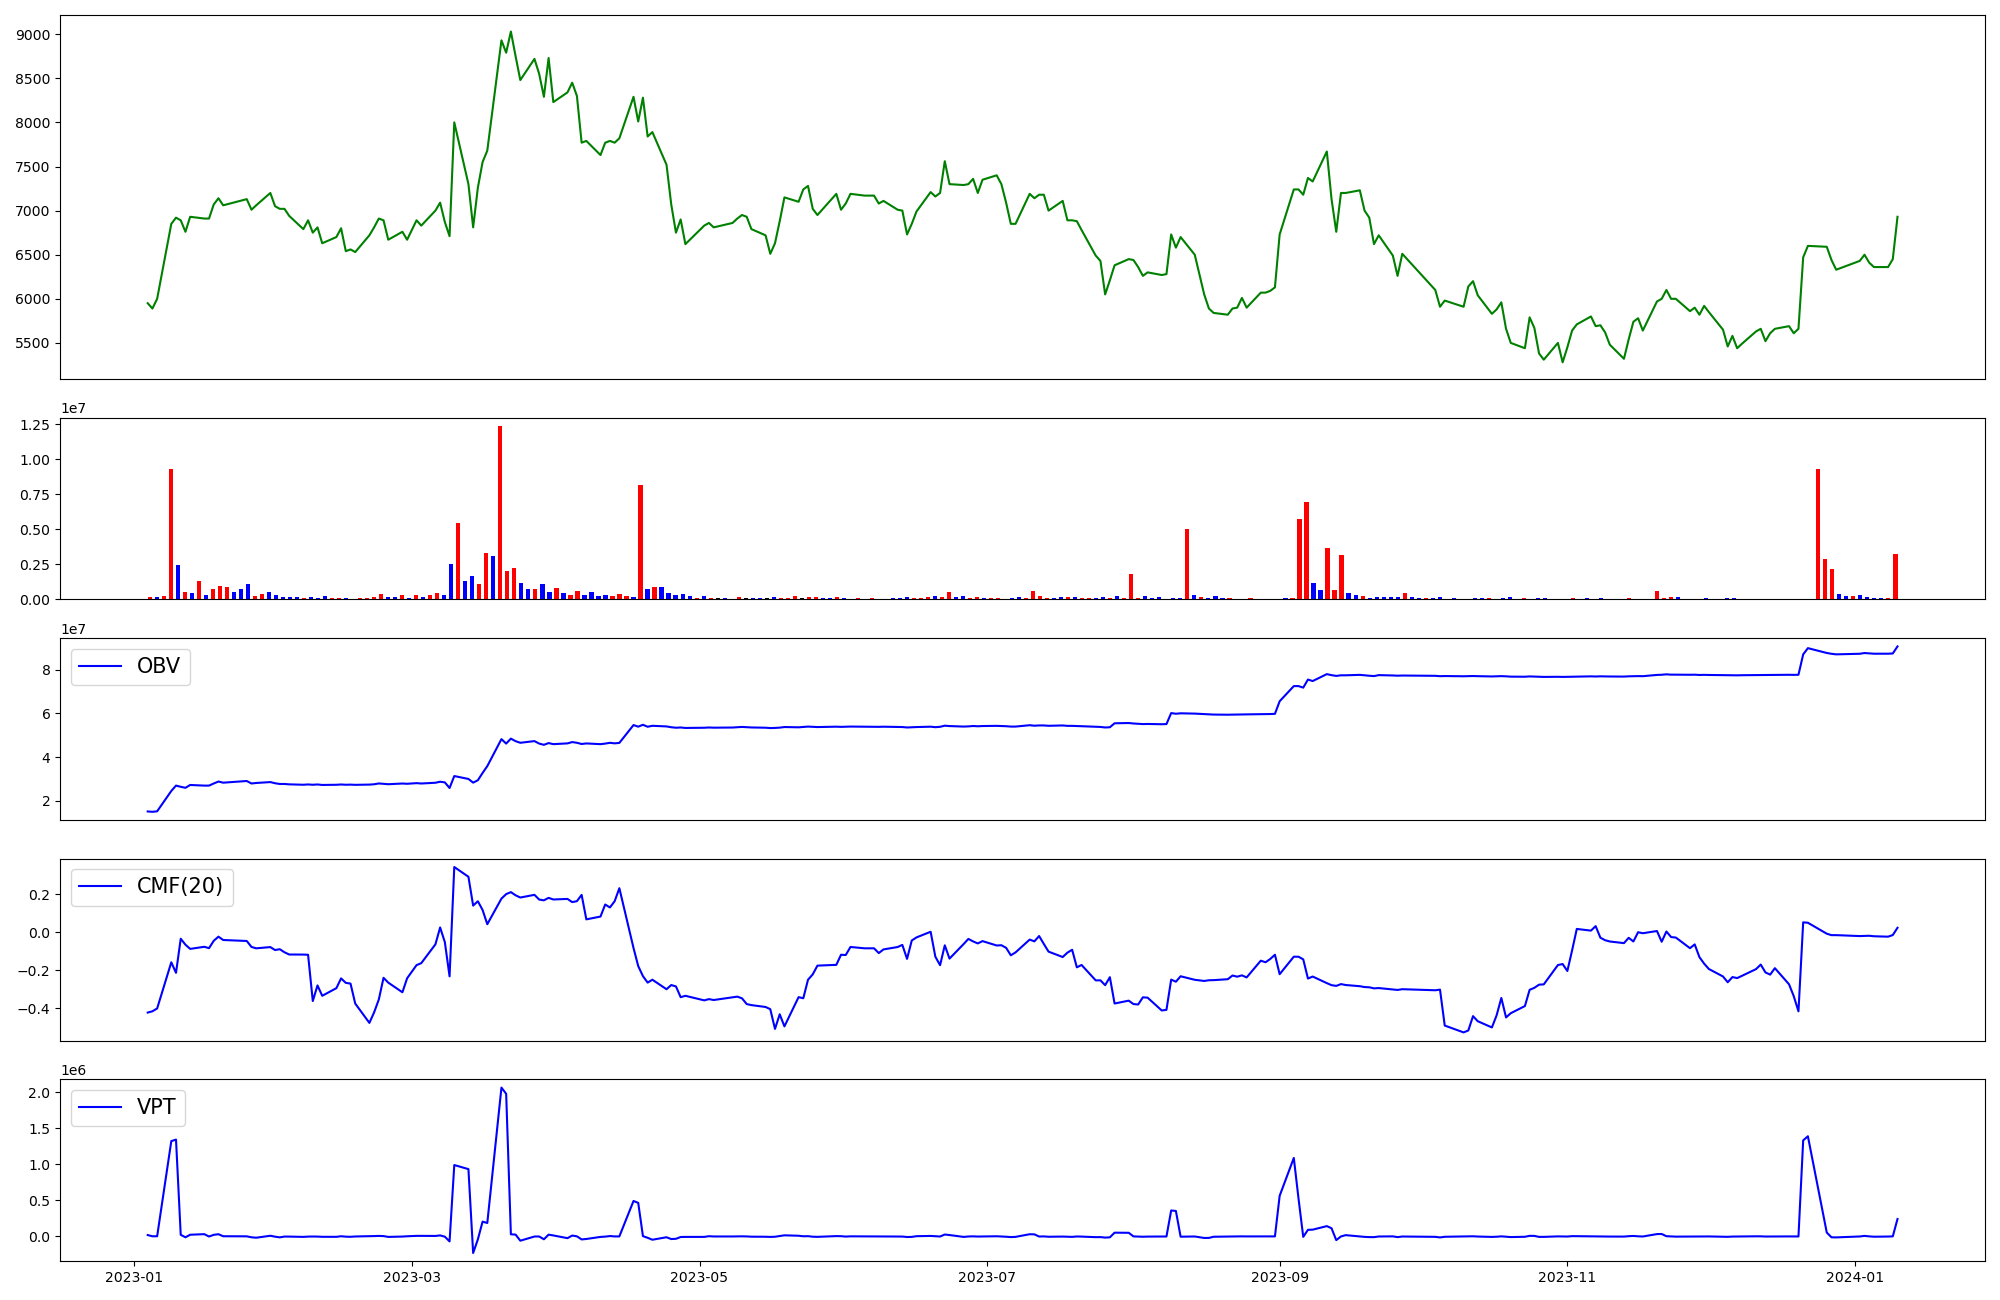Click the 1.25 volume axis tick label
Viewport: 2000px width, 1300px height.
pyautogui.click(x=35, y=425)
